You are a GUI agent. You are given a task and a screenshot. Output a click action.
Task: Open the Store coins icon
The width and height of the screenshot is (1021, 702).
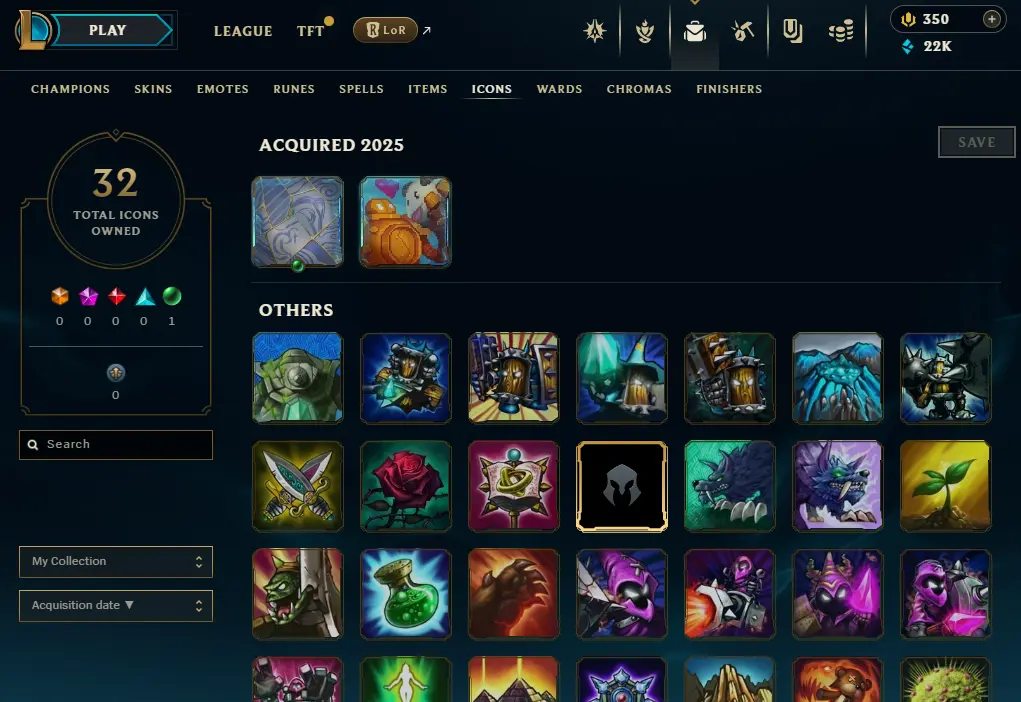coord(841,31)
